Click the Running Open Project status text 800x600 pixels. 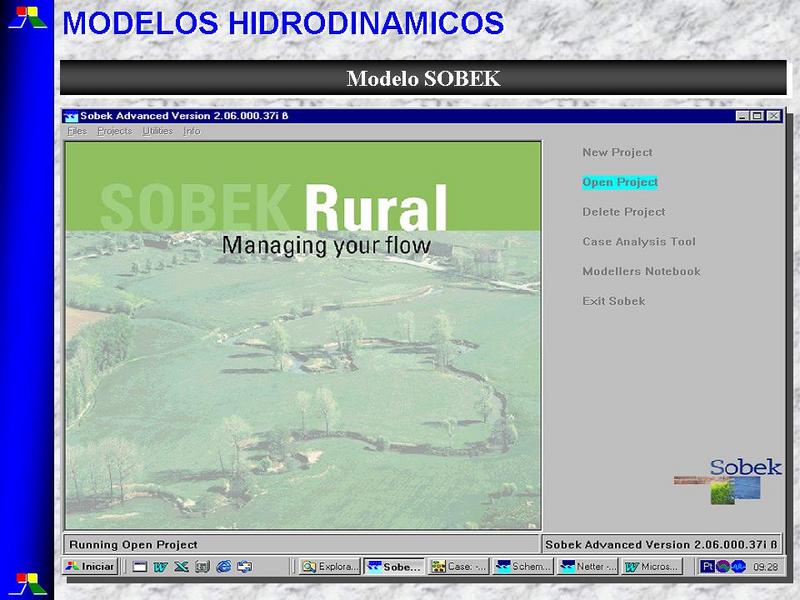[x=133, y=544]
